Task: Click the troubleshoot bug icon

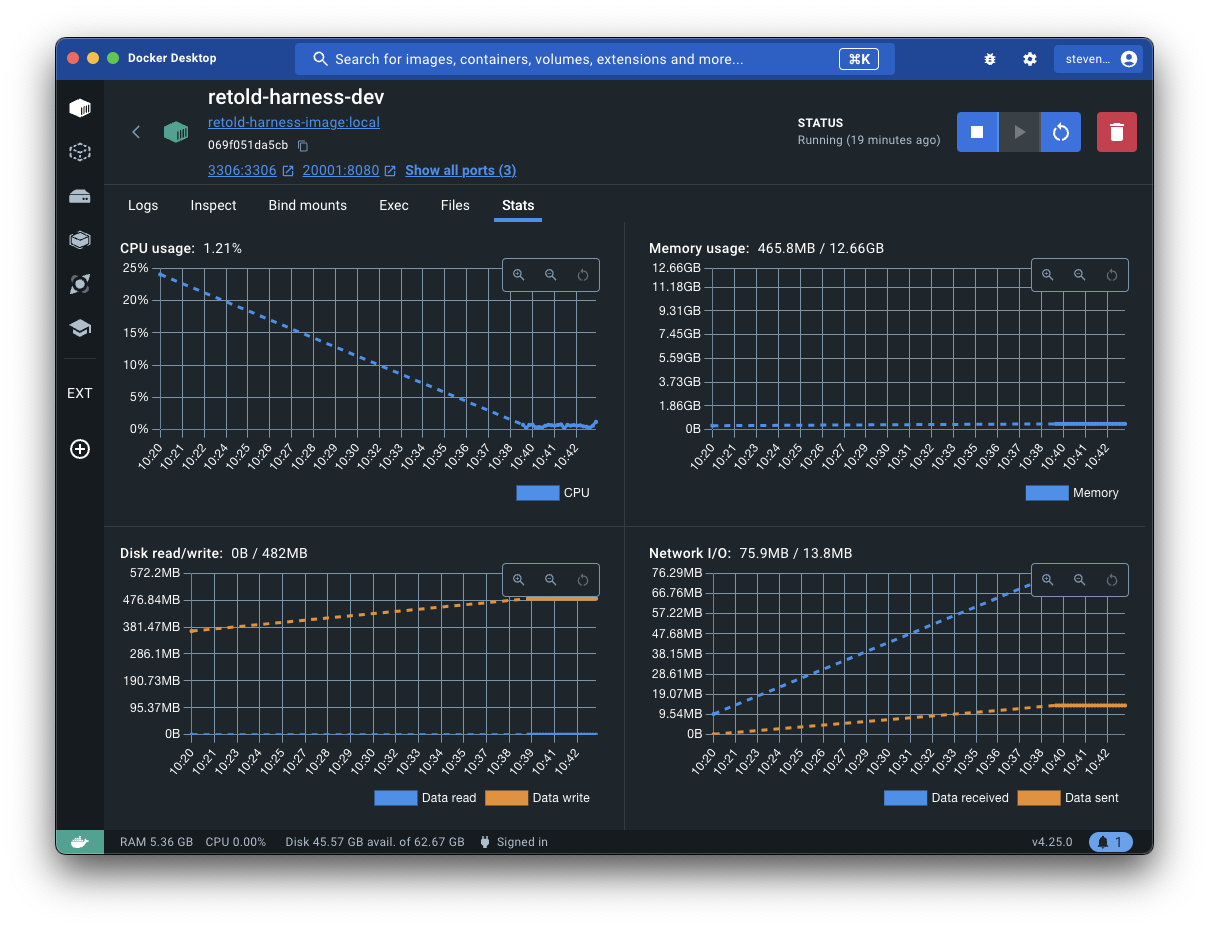Action: click(x=990, y=59)
